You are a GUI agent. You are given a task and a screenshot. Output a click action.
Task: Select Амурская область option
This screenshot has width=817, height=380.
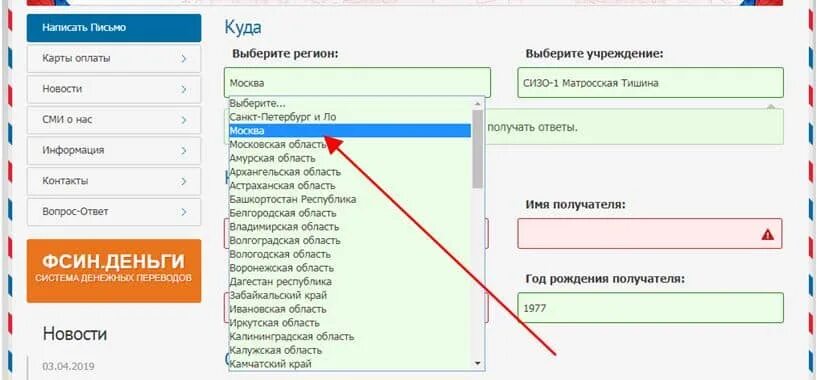[x=350, y=158]
